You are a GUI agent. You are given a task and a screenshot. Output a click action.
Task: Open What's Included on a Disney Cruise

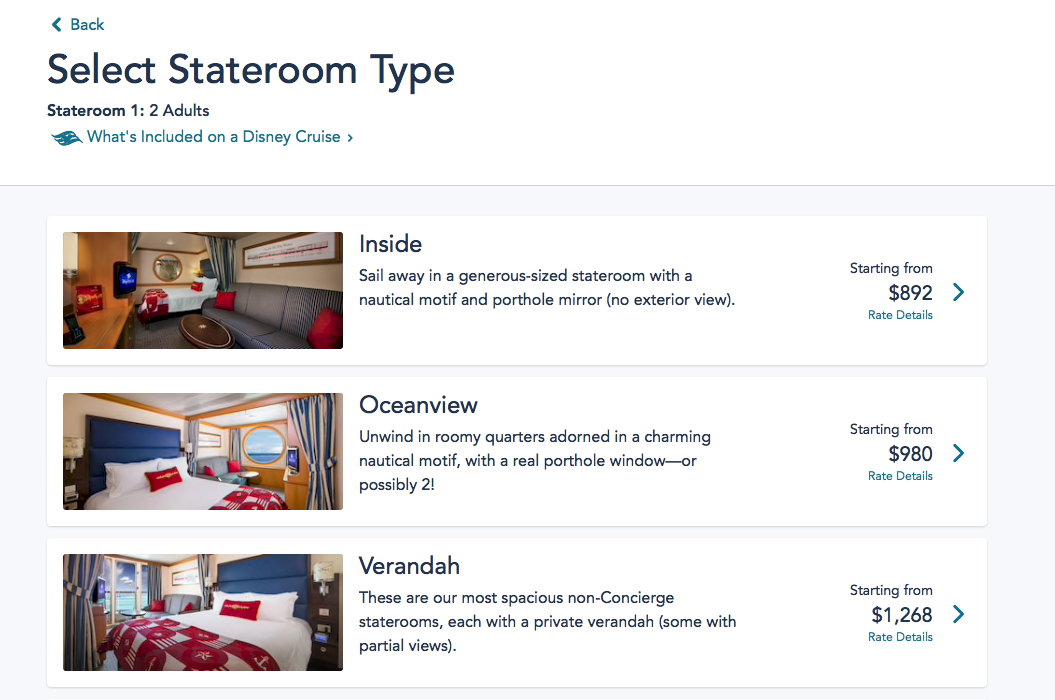tap(213, 137)
